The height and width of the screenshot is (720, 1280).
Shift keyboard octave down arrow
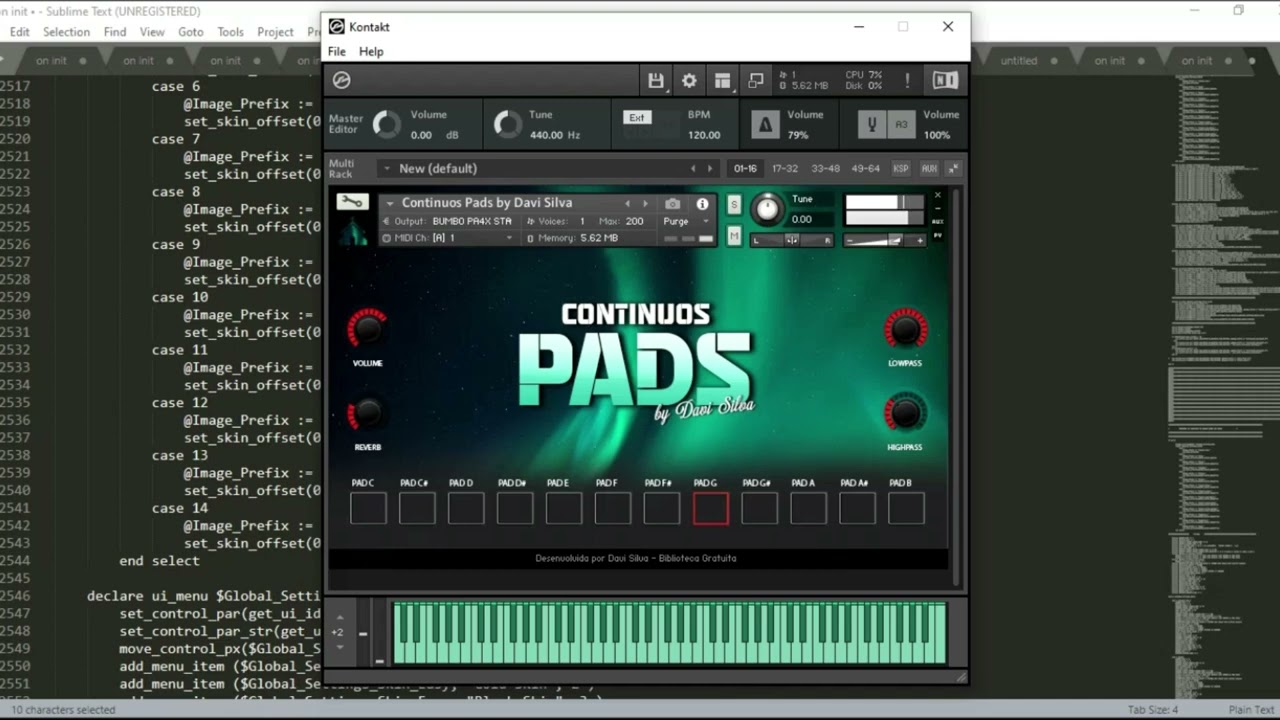coord(338,647)
